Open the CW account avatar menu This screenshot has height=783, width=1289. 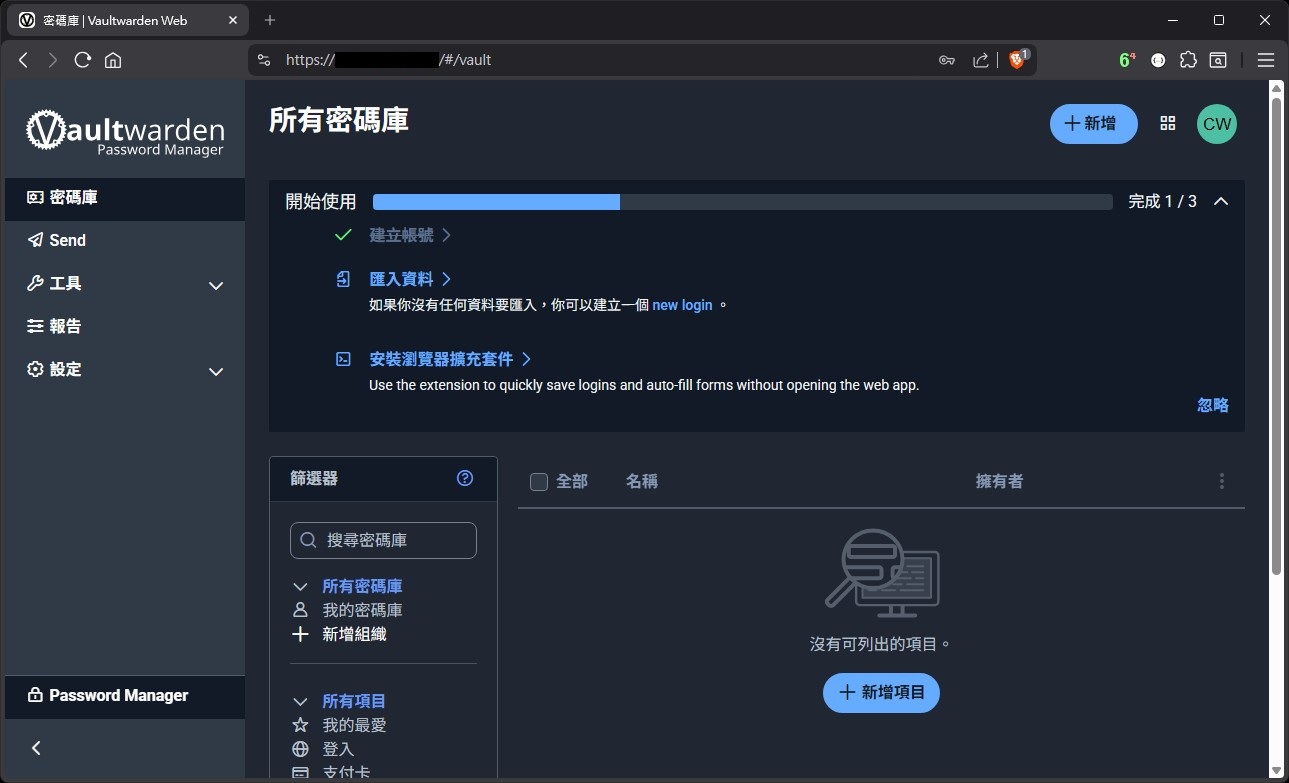pyautogui.click(x=1217, y=124)
